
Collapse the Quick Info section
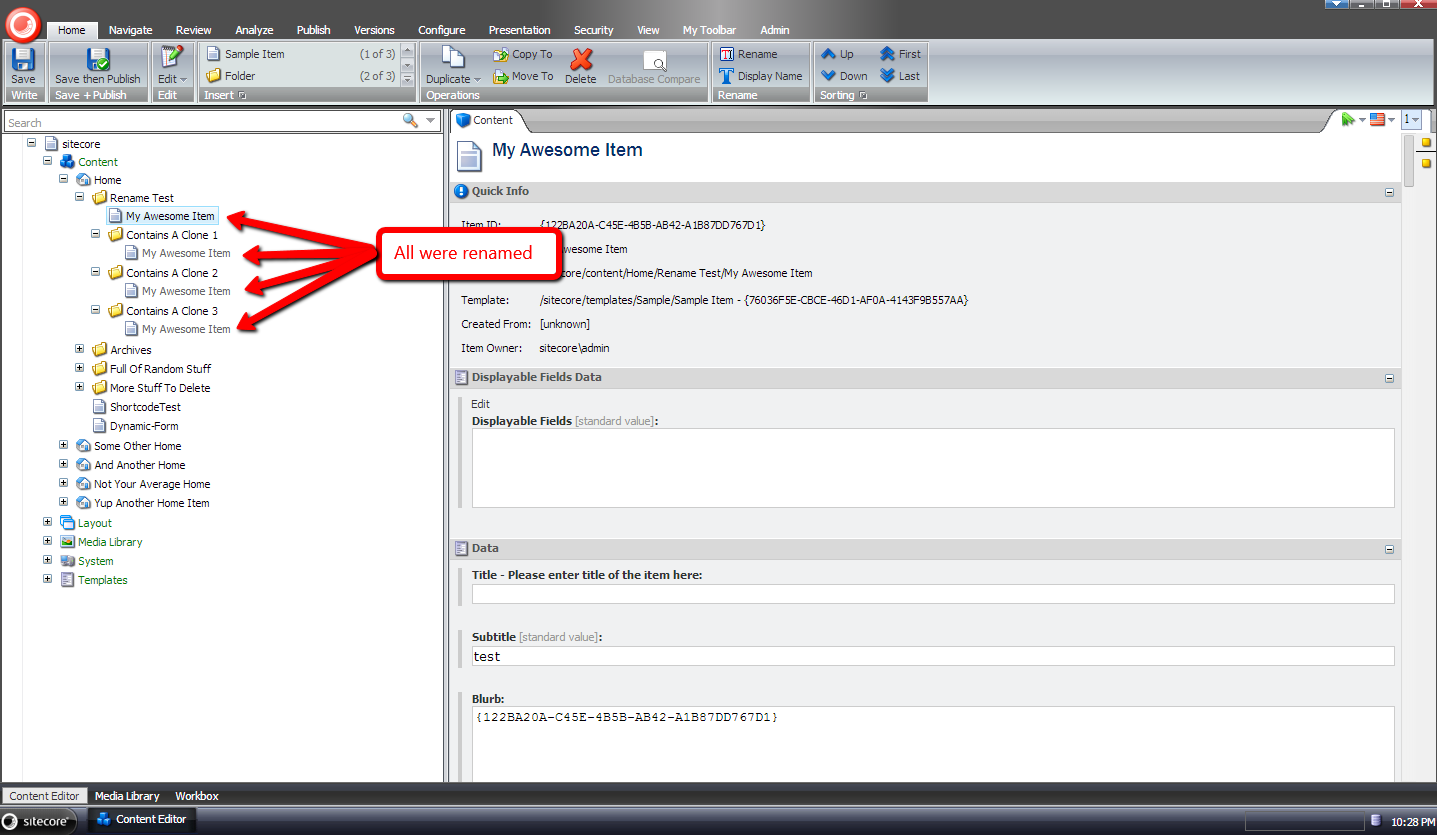click(1389, 192)
